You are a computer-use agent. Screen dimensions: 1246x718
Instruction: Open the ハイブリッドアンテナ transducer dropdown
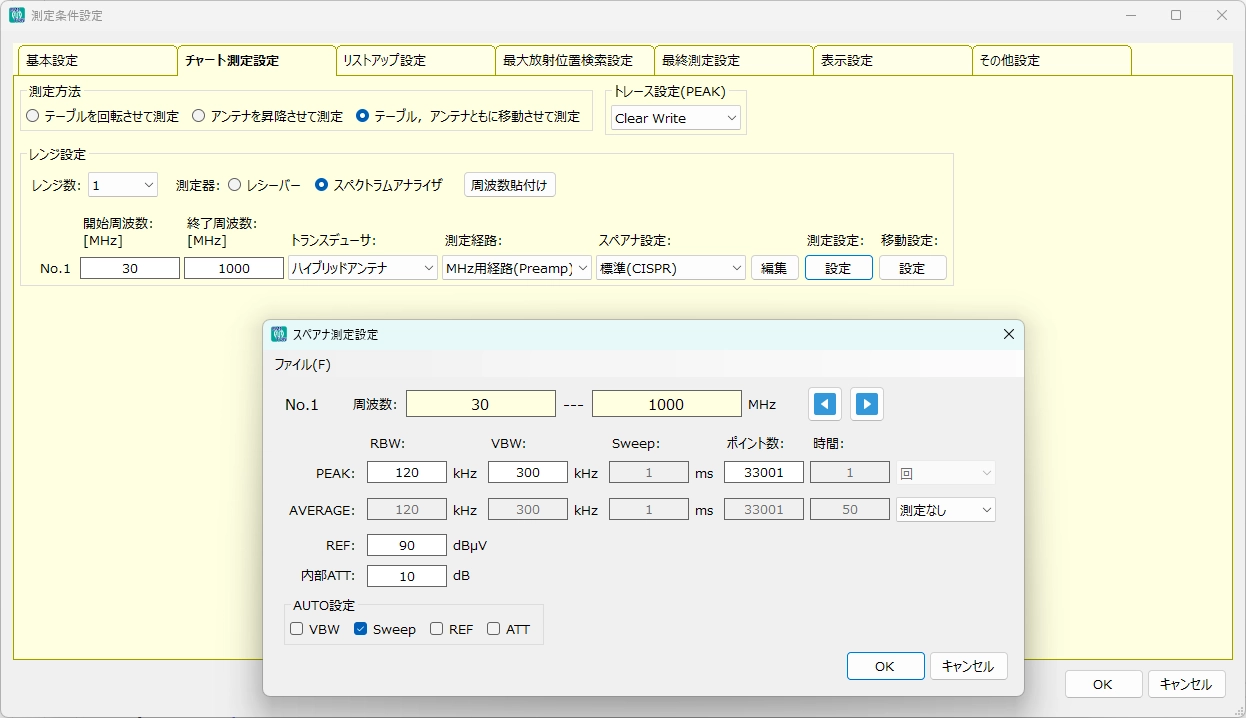click(363, 268)
